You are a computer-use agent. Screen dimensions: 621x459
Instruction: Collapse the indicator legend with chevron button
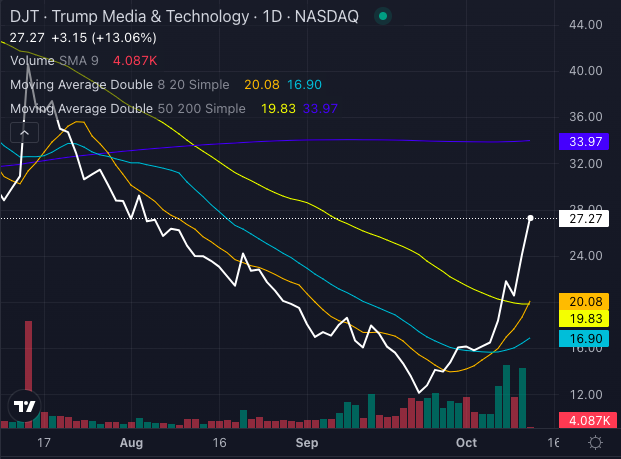24,131
